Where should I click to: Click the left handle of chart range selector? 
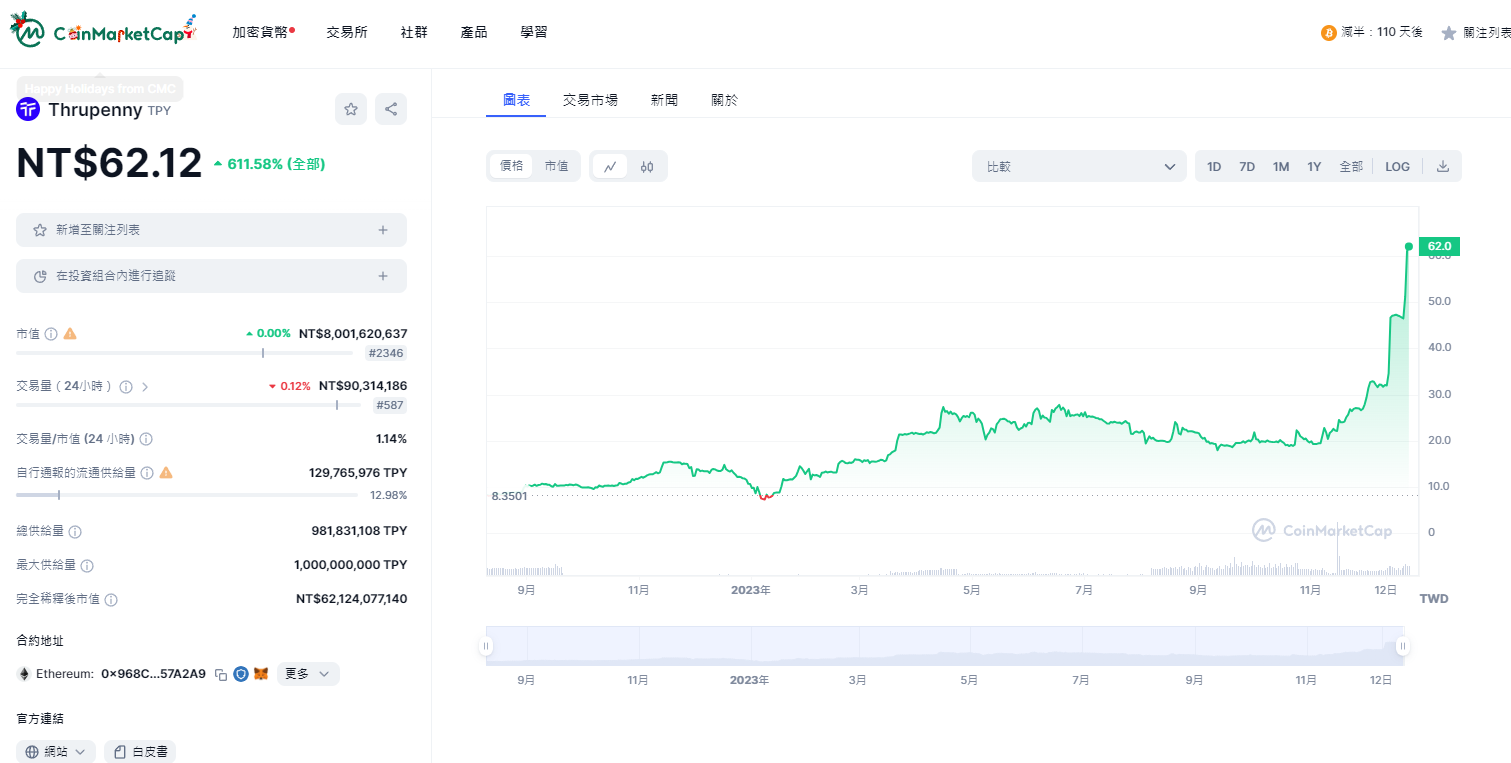(x=487, y=646)
